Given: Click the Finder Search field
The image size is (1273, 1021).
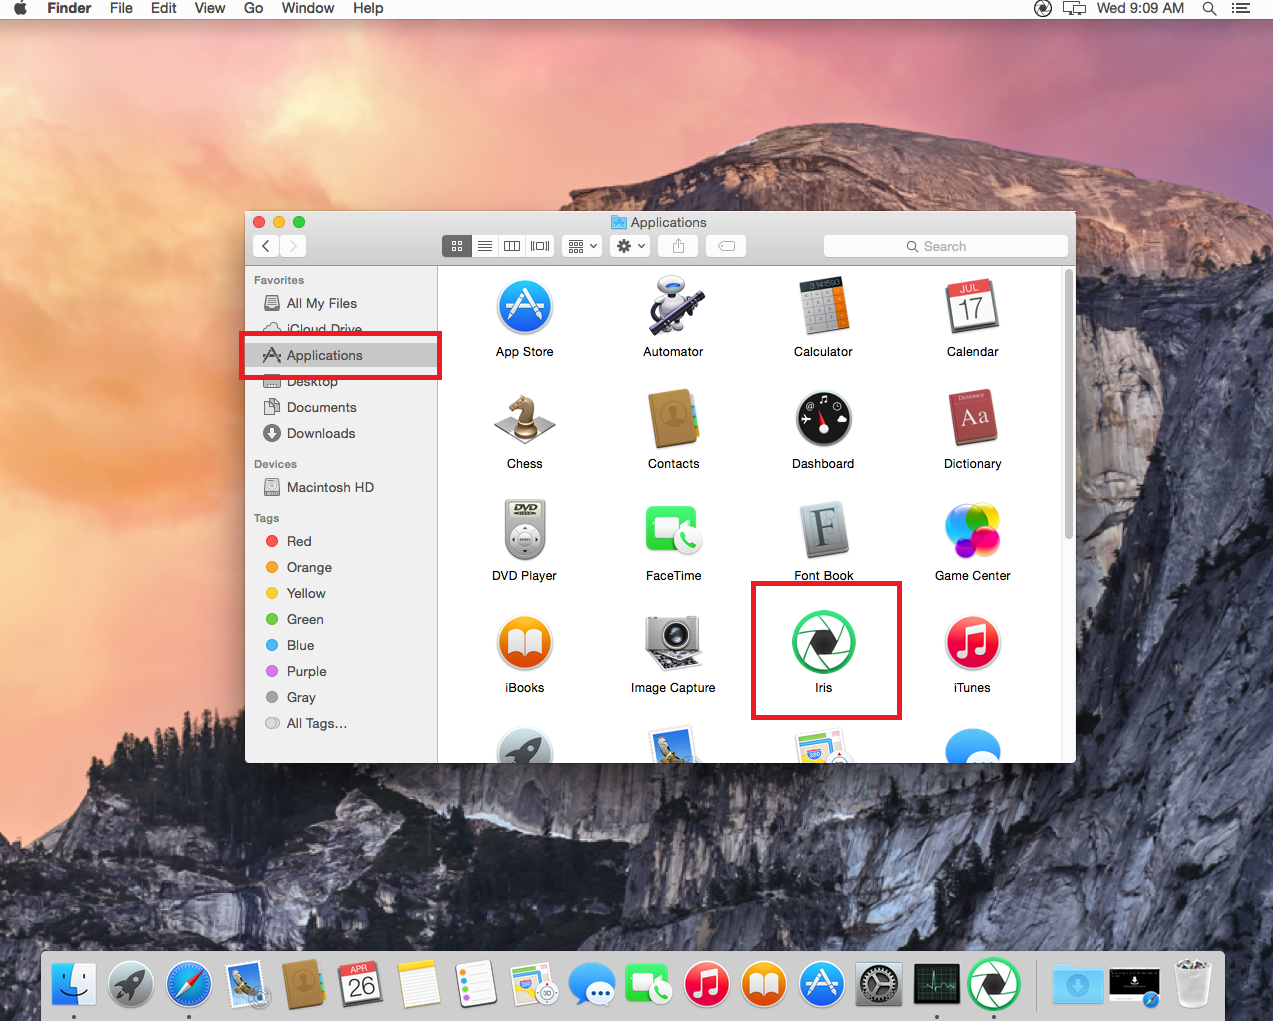Looking at the screenshot, I should 946,246.
